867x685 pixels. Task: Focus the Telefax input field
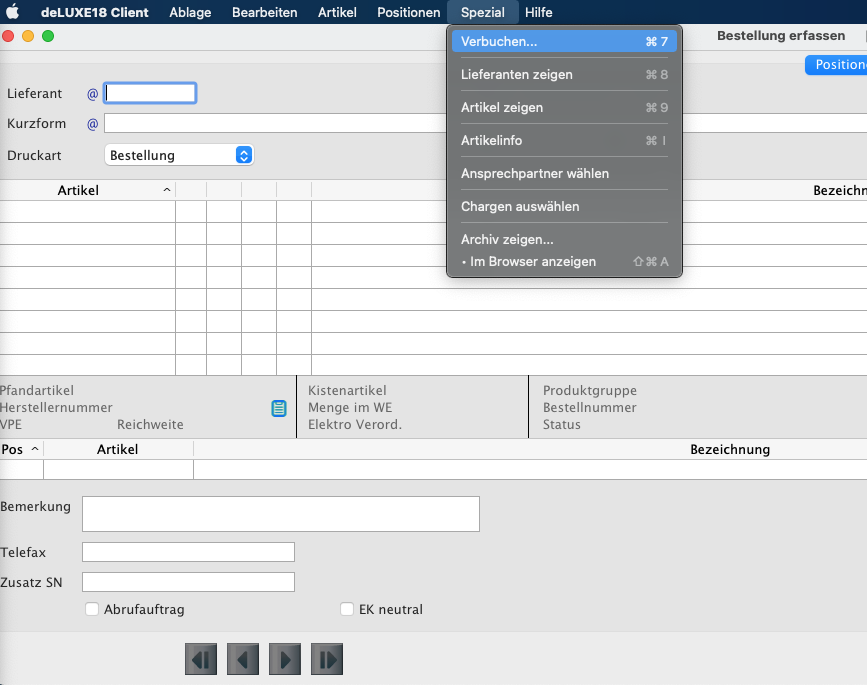click(188, 552)
